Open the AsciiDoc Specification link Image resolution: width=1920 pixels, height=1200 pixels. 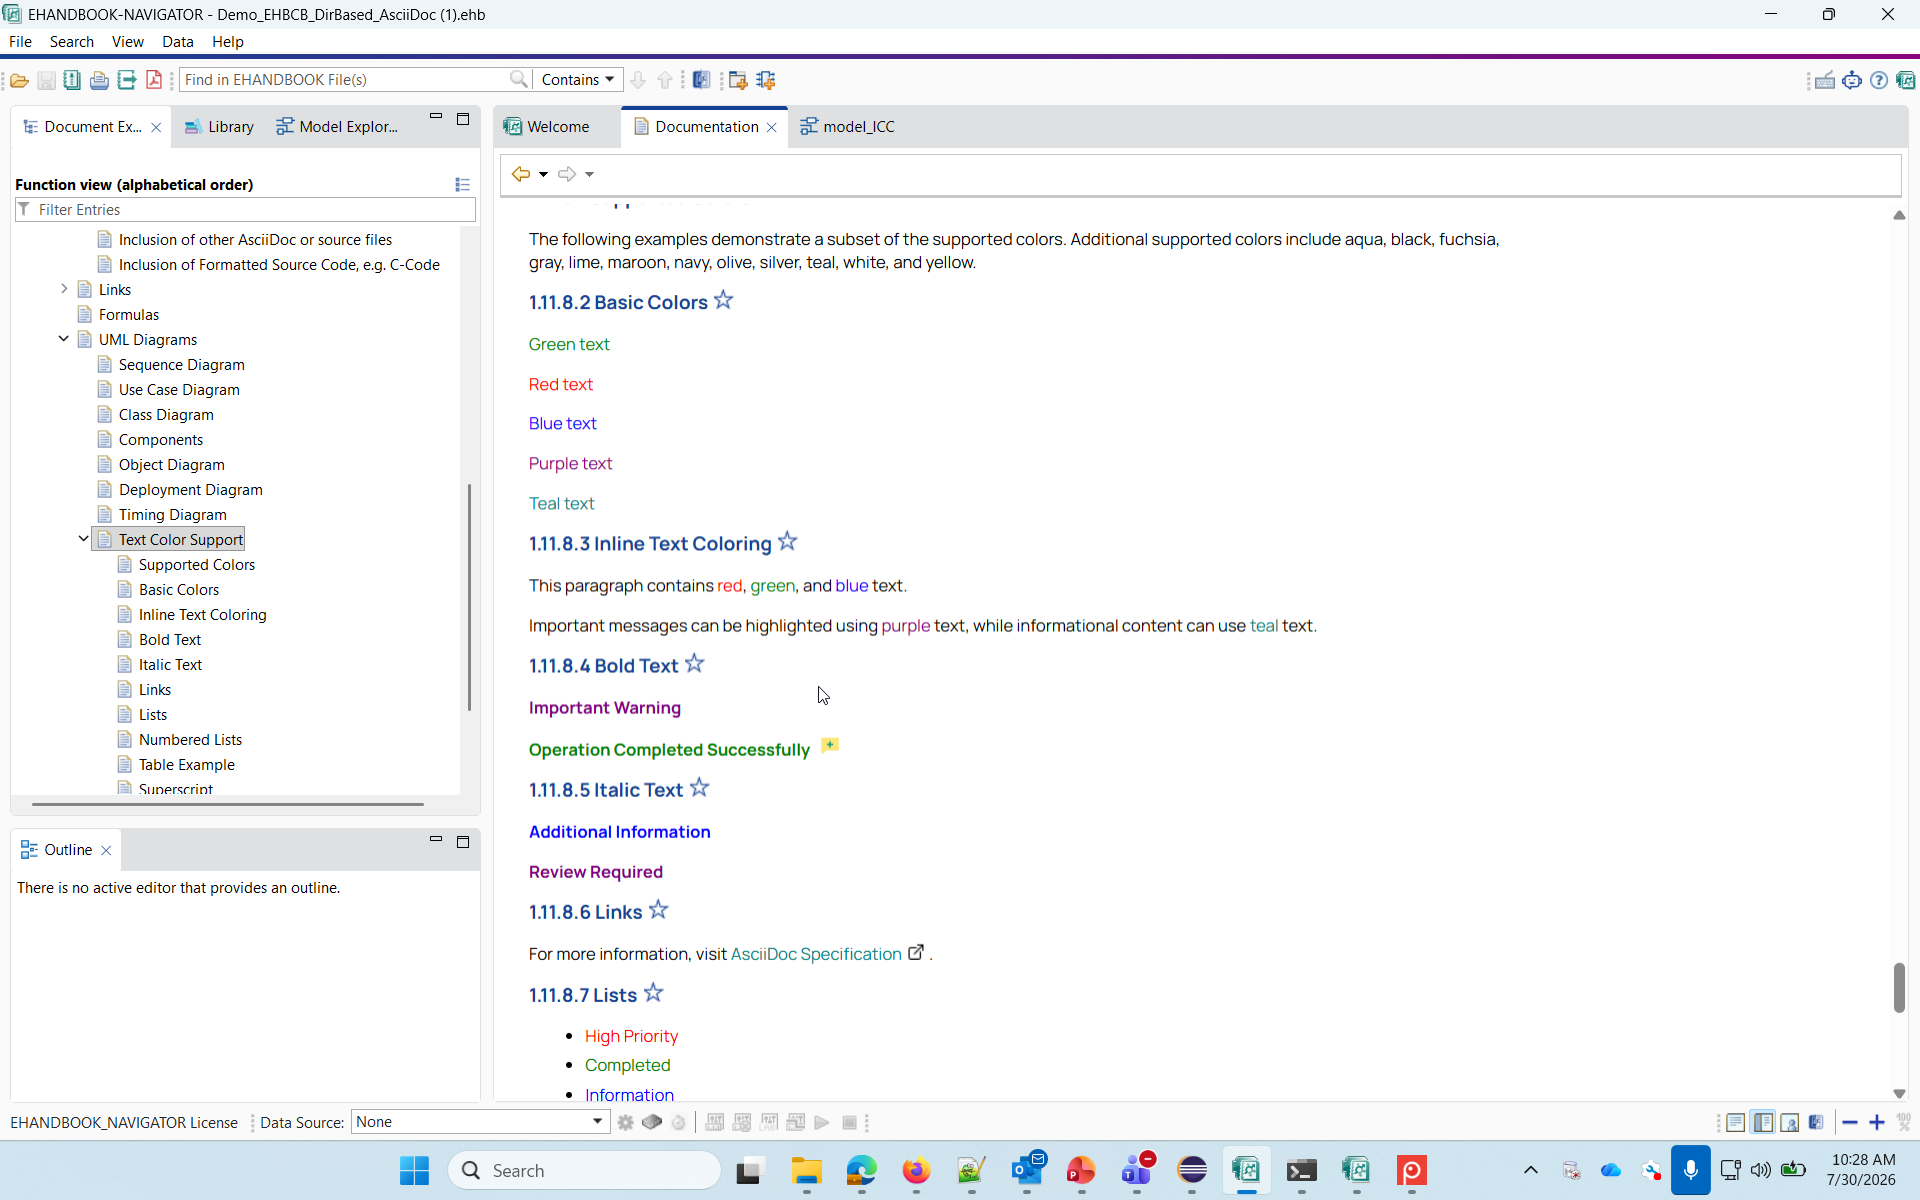816,954
